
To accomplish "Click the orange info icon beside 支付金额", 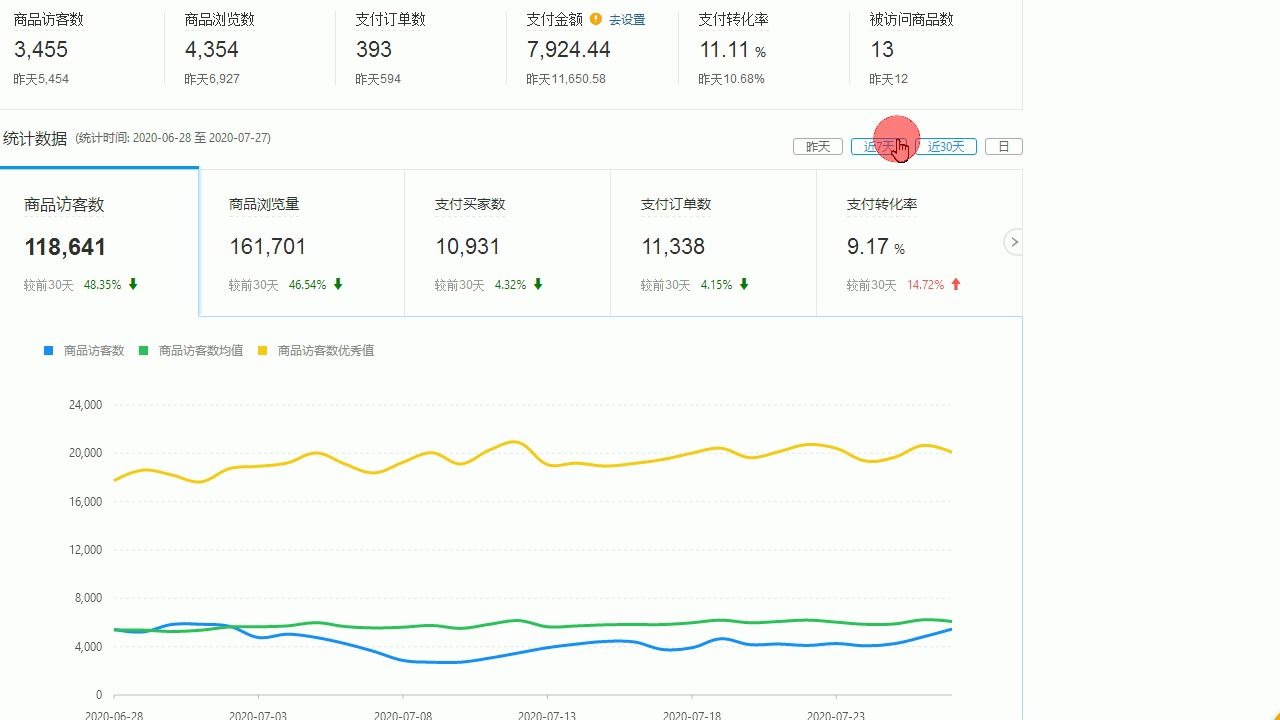I will coord(596,19).
